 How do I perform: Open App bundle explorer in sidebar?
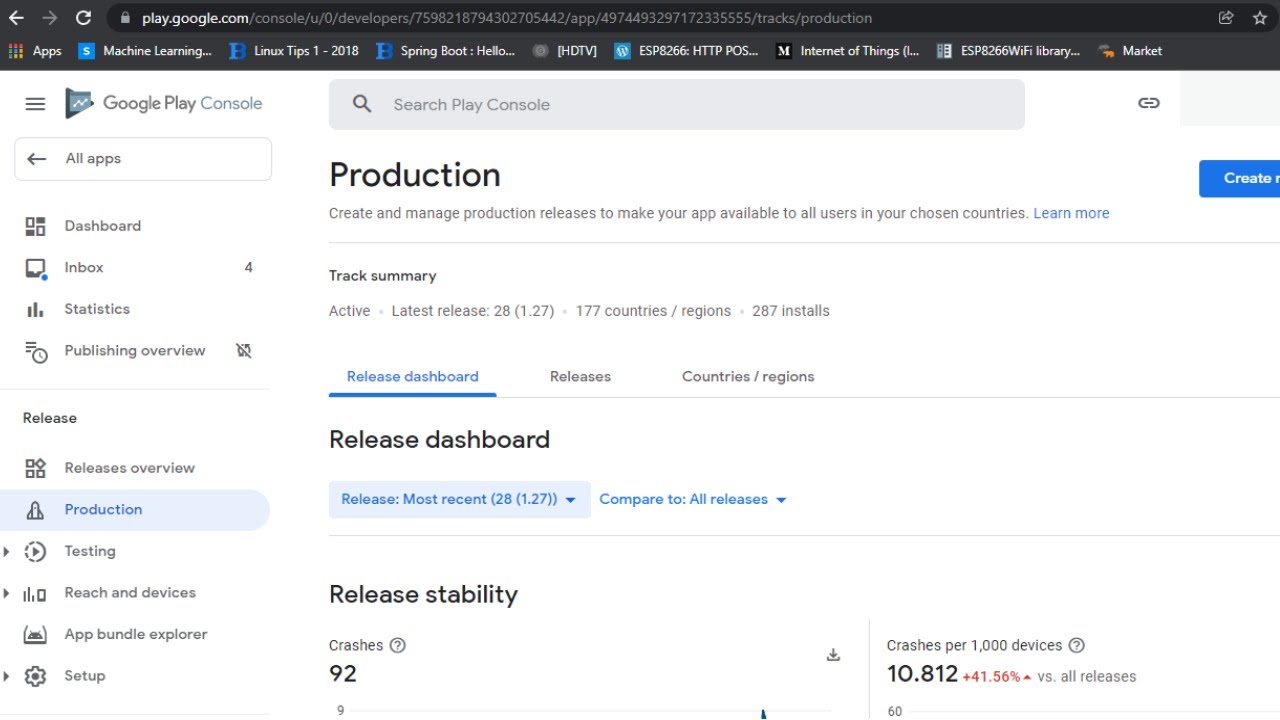pos(135,635)
